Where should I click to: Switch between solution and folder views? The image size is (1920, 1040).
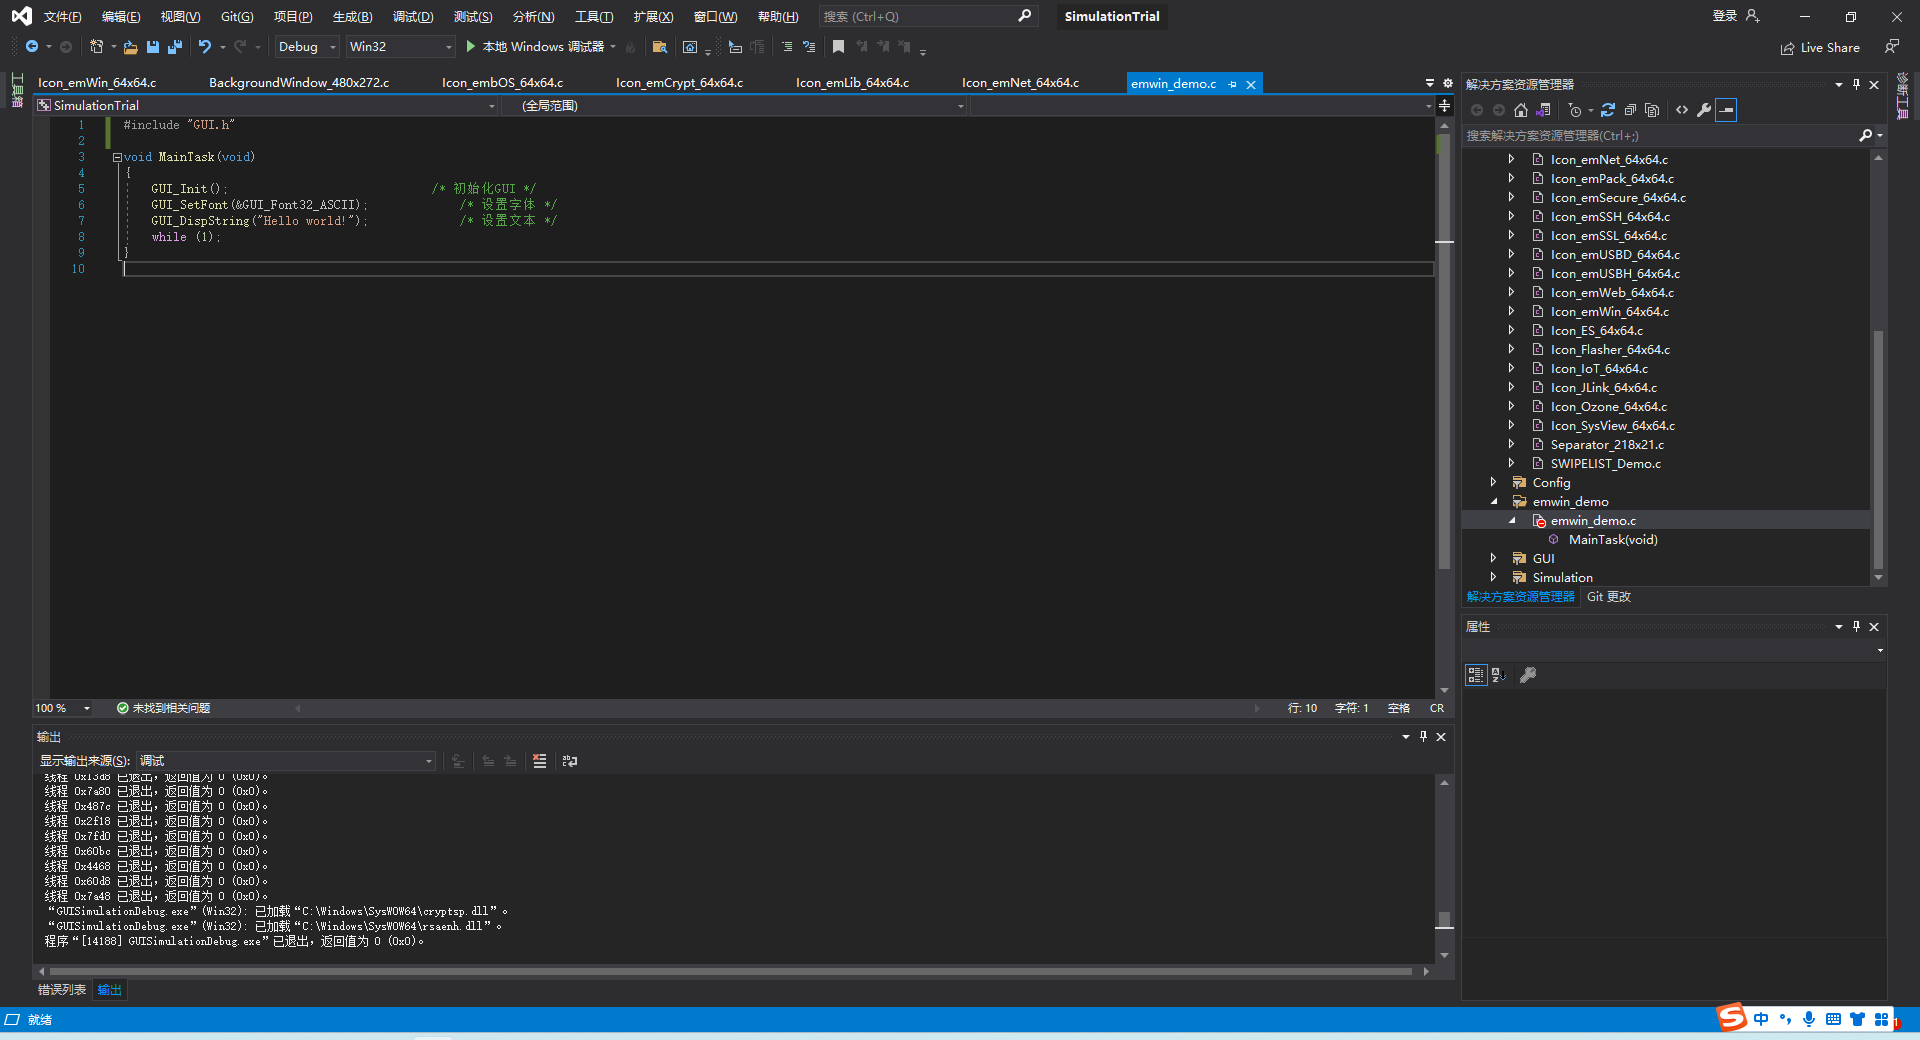(1544, 110)
